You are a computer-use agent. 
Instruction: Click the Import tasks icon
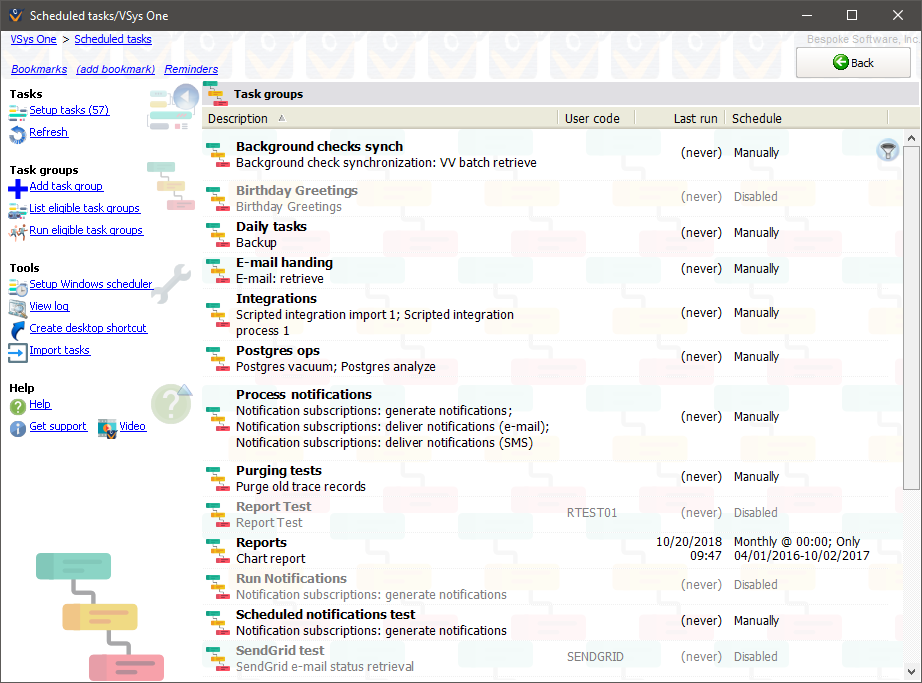coord(18,351)
